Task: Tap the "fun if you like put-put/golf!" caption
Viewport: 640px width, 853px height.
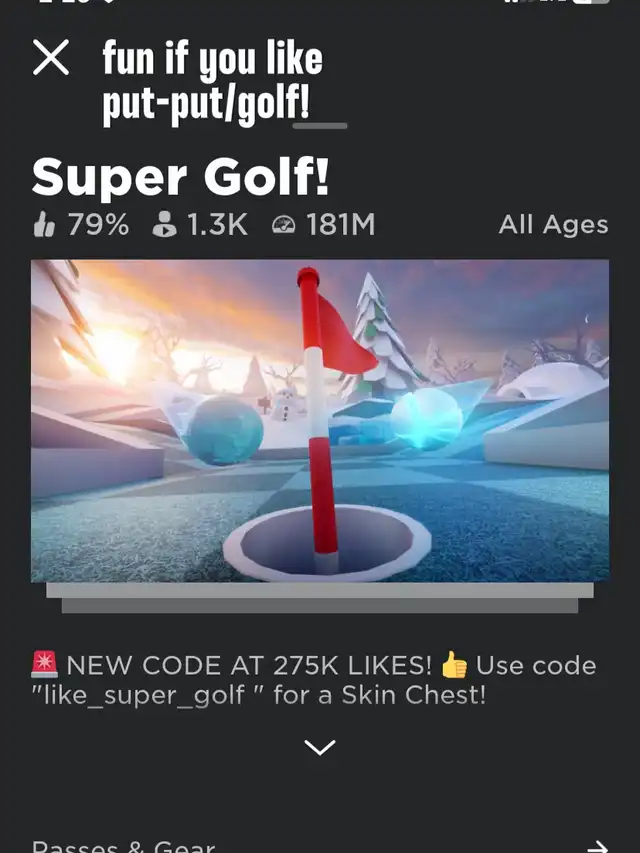Action: coord(213,81)
